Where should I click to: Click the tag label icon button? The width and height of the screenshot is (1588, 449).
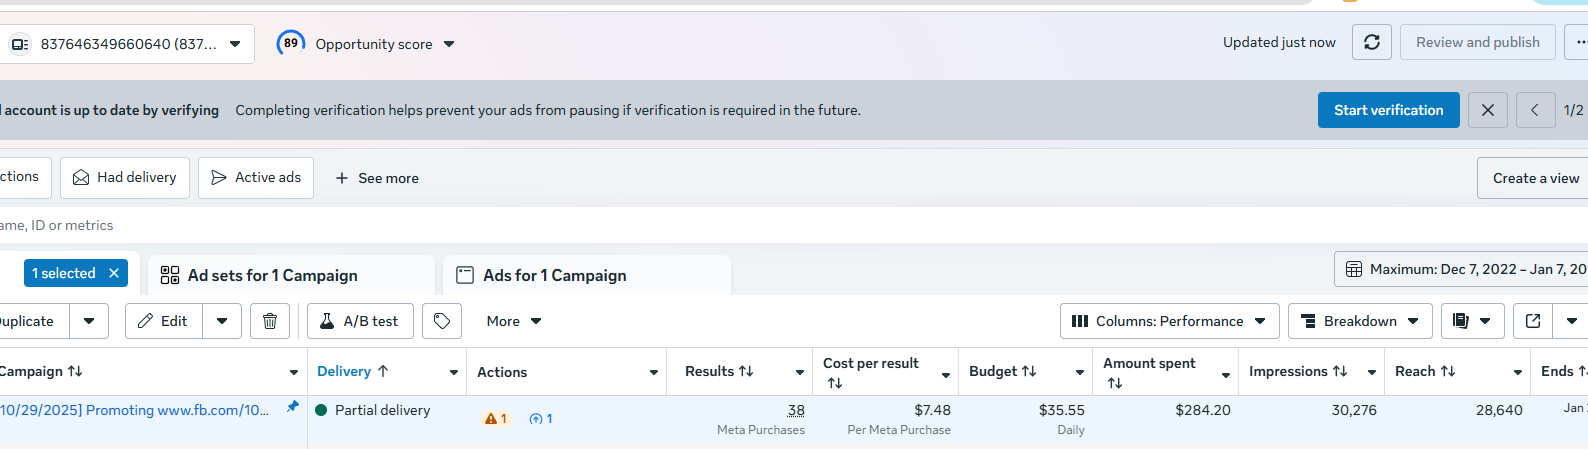point(442,321)
